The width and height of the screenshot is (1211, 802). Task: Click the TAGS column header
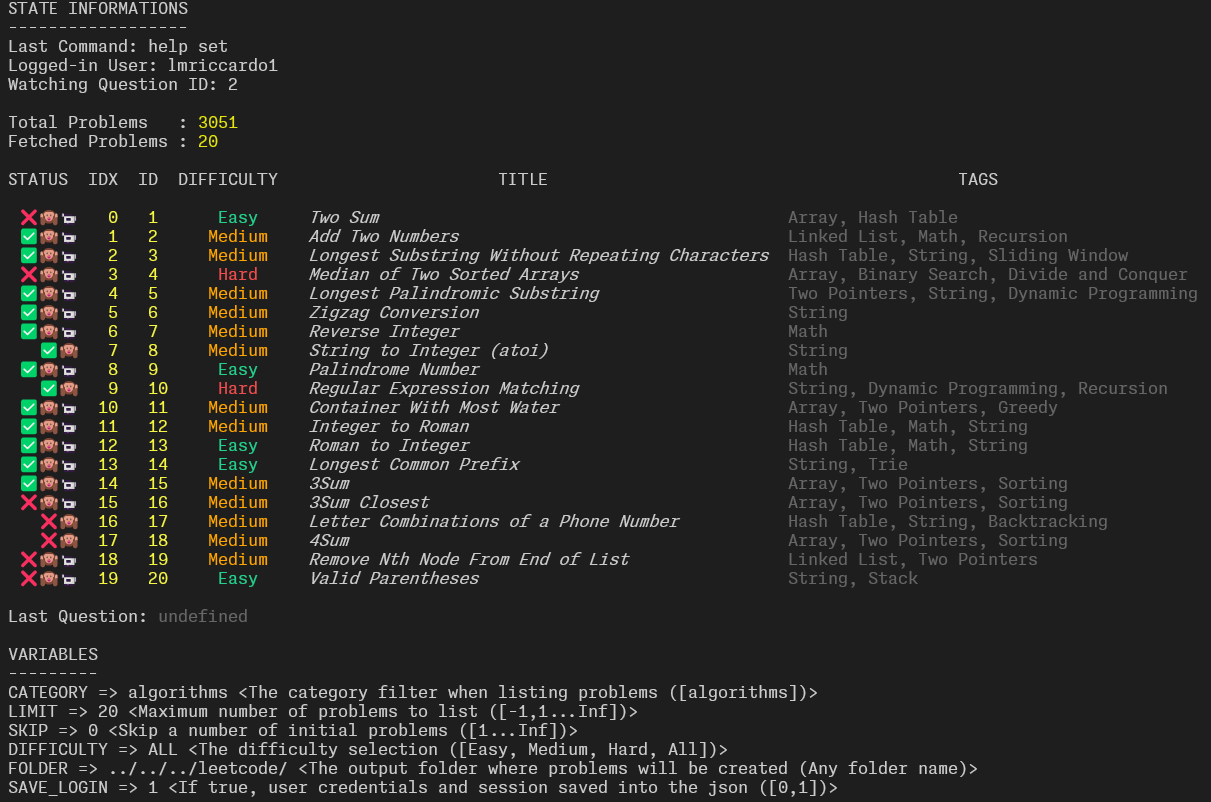click(978, 179)
